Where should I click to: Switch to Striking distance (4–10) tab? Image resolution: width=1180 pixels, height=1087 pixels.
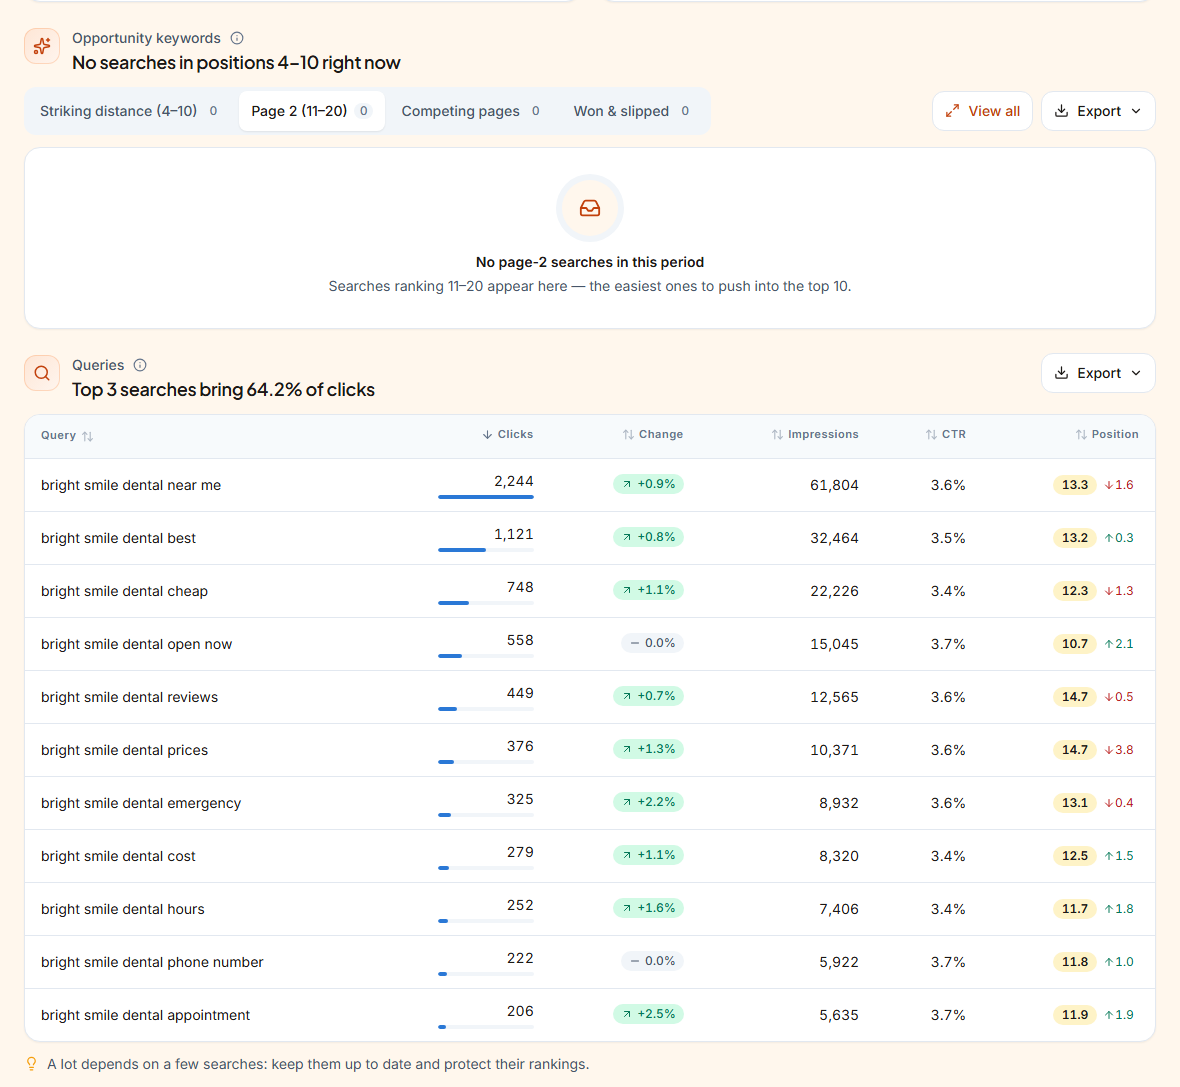[x=129, y=111]
